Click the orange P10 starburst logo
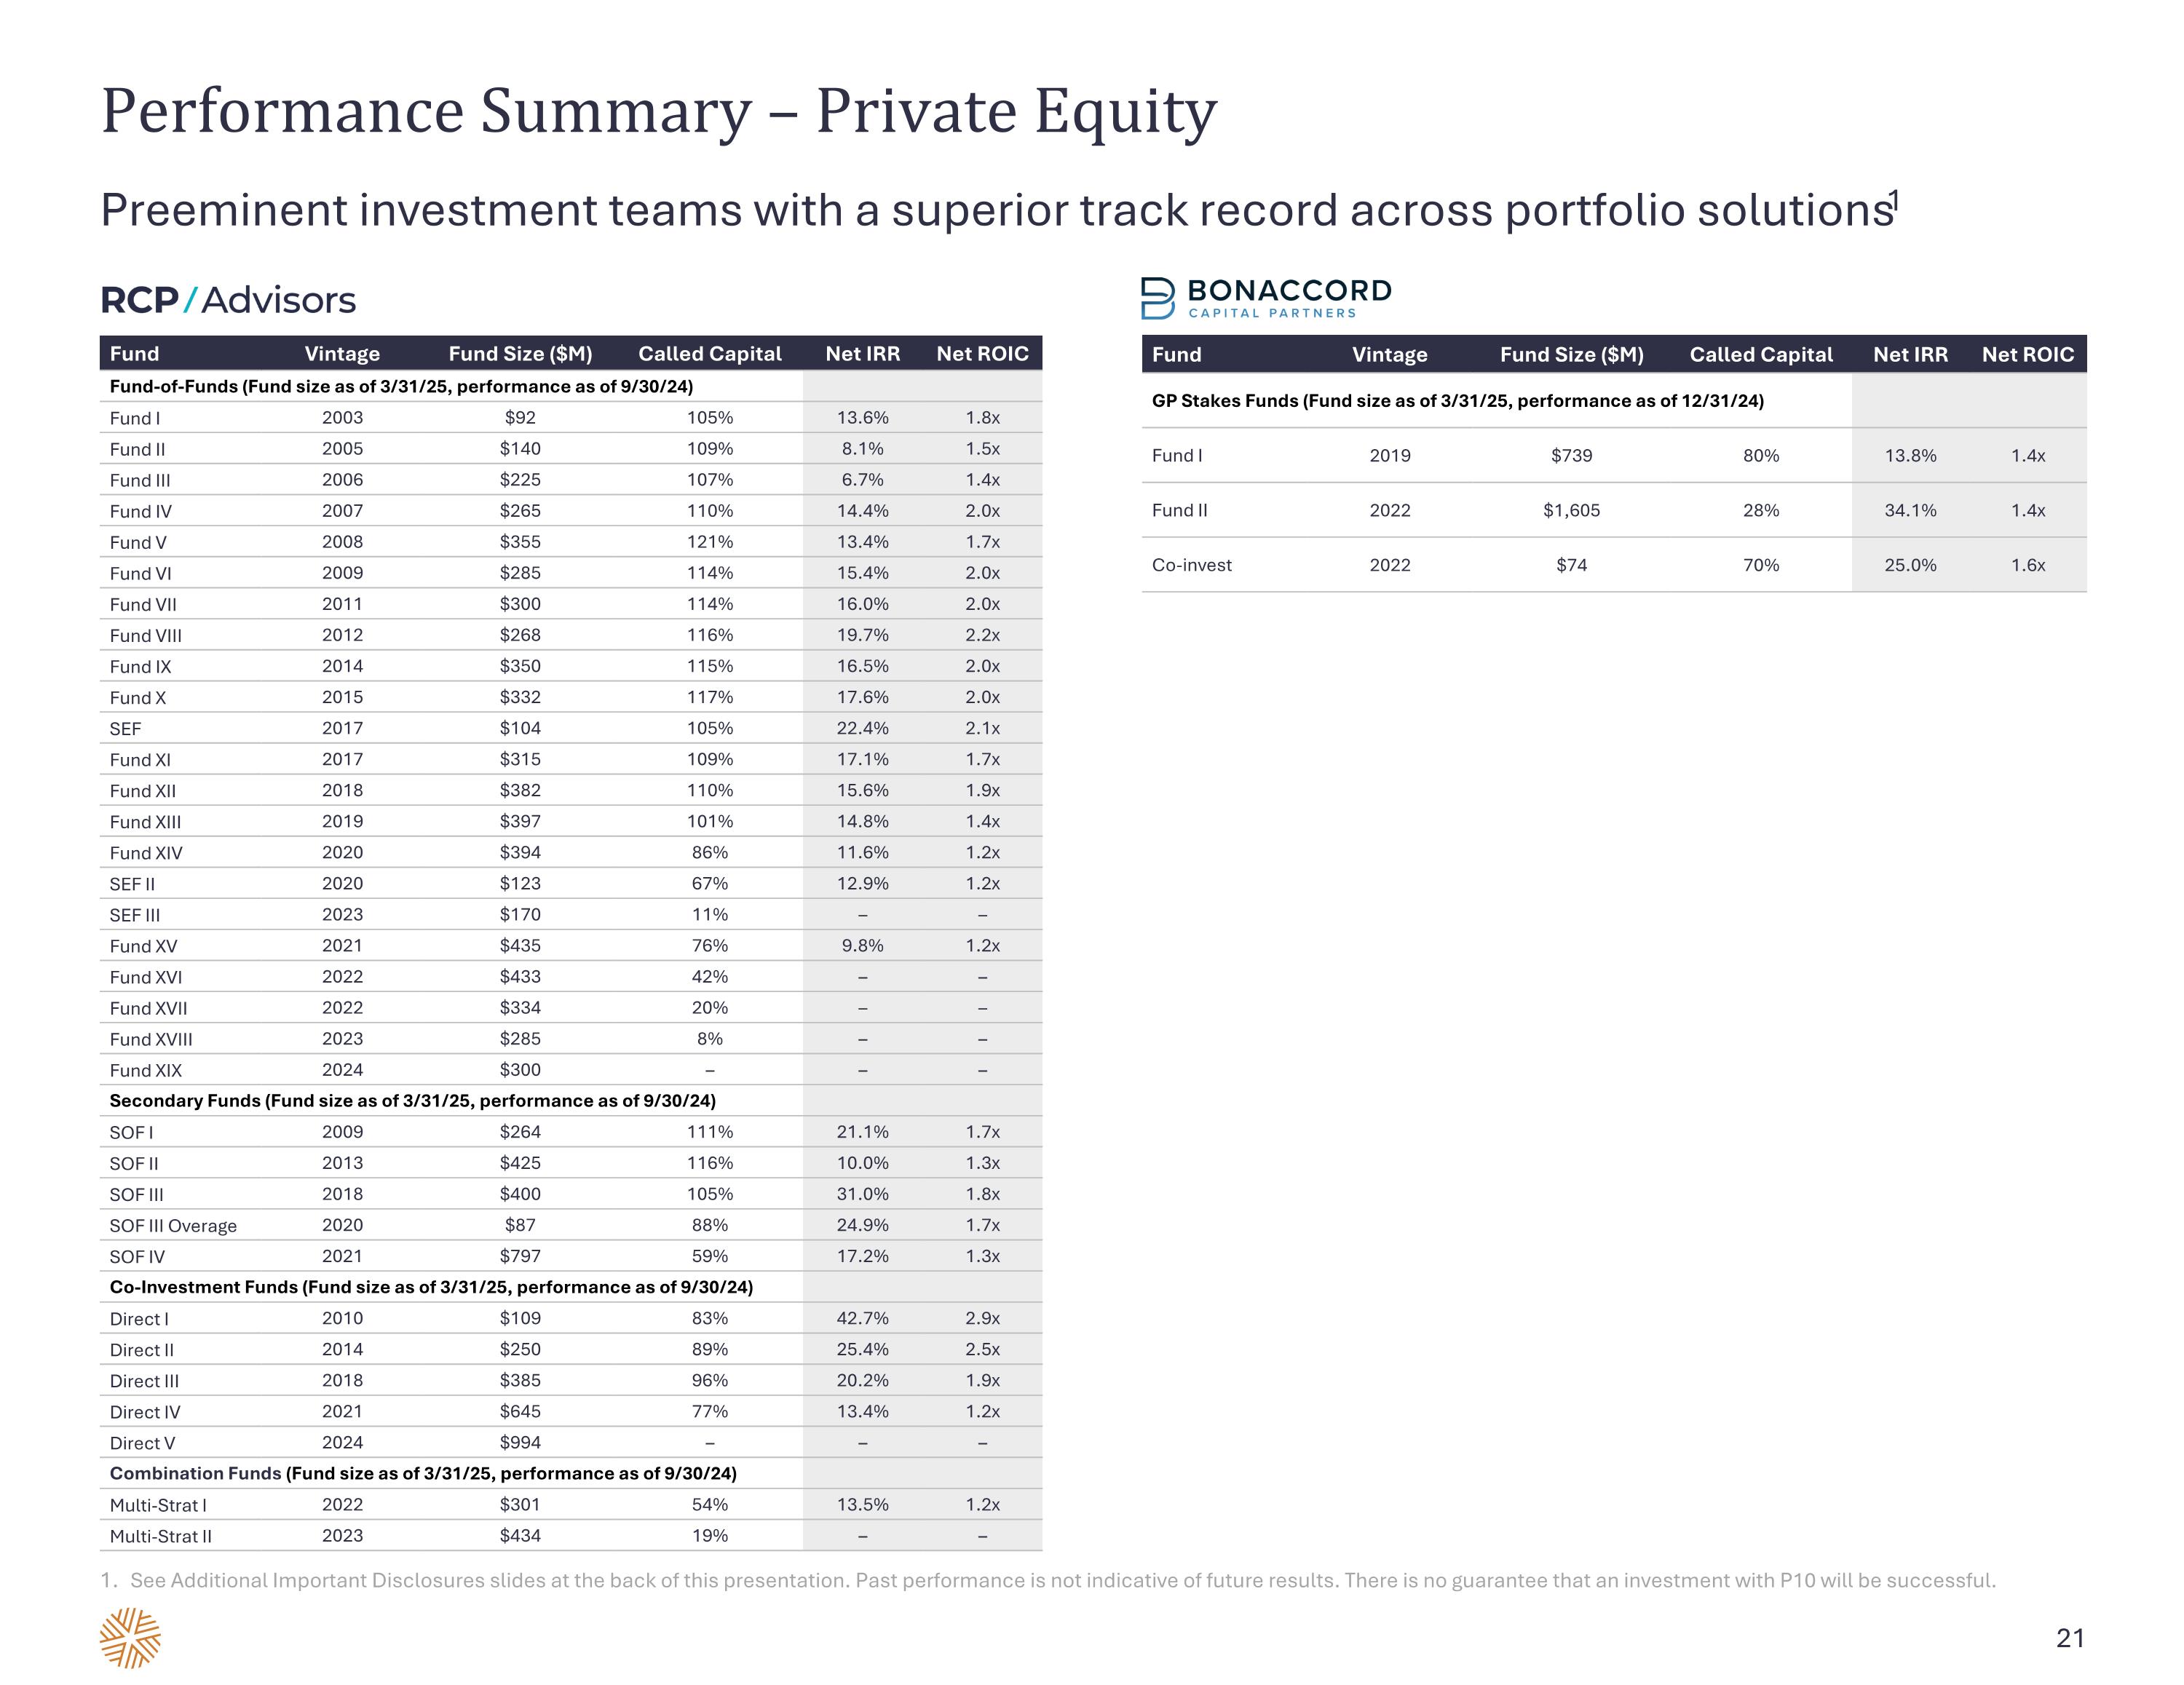 tap(130, 1638)
